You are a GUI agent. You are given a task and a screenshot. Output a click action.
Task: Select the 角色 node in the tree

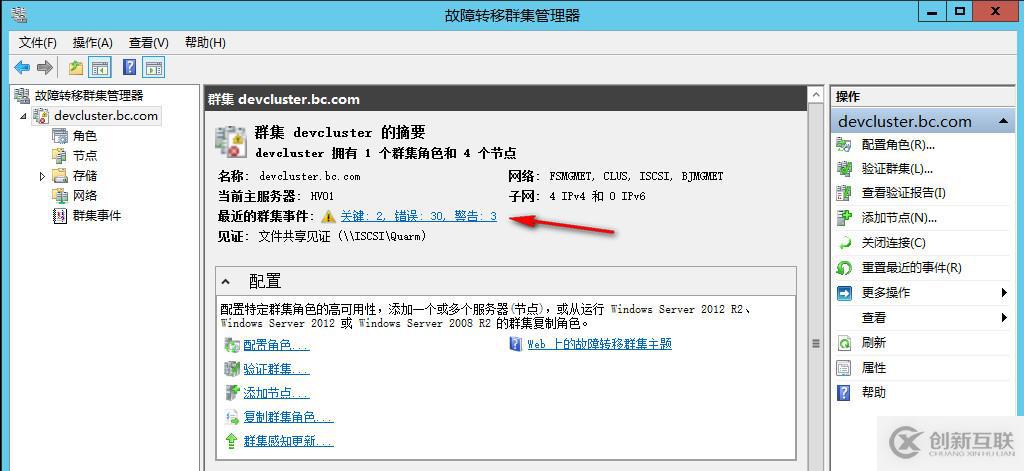pos(85,136)
